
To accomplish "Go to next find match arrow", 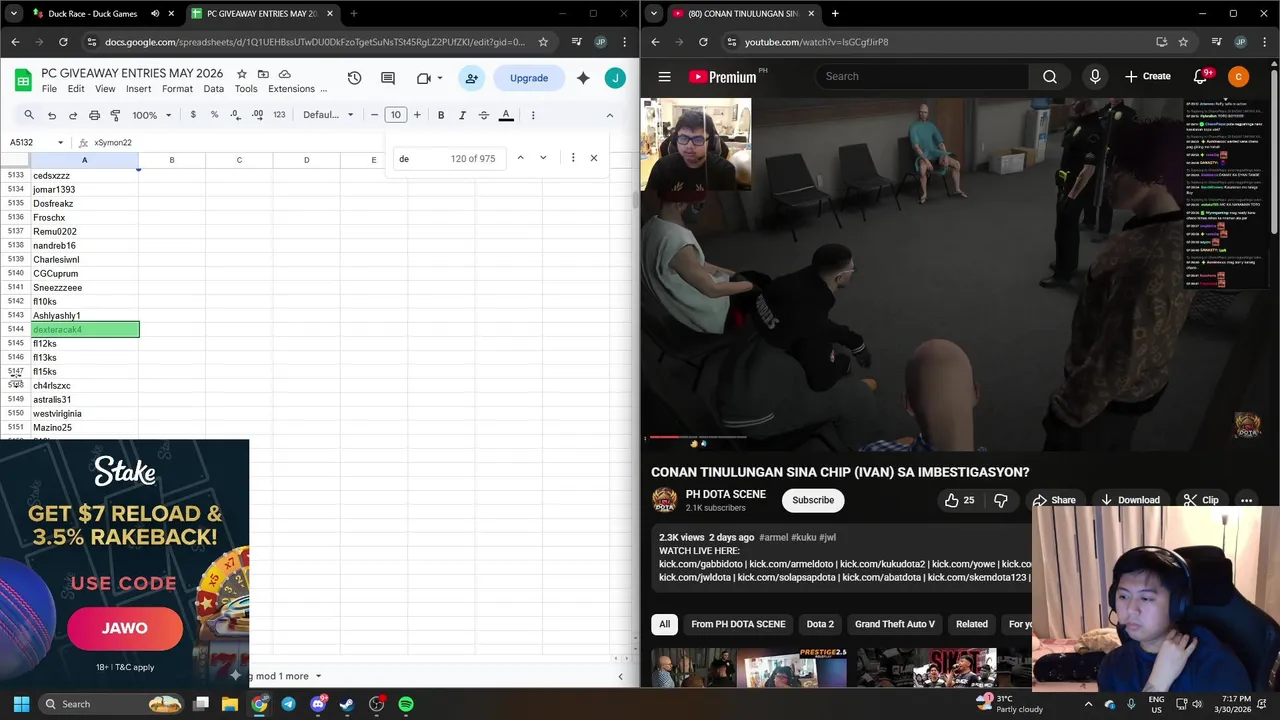I will point(543,158).
